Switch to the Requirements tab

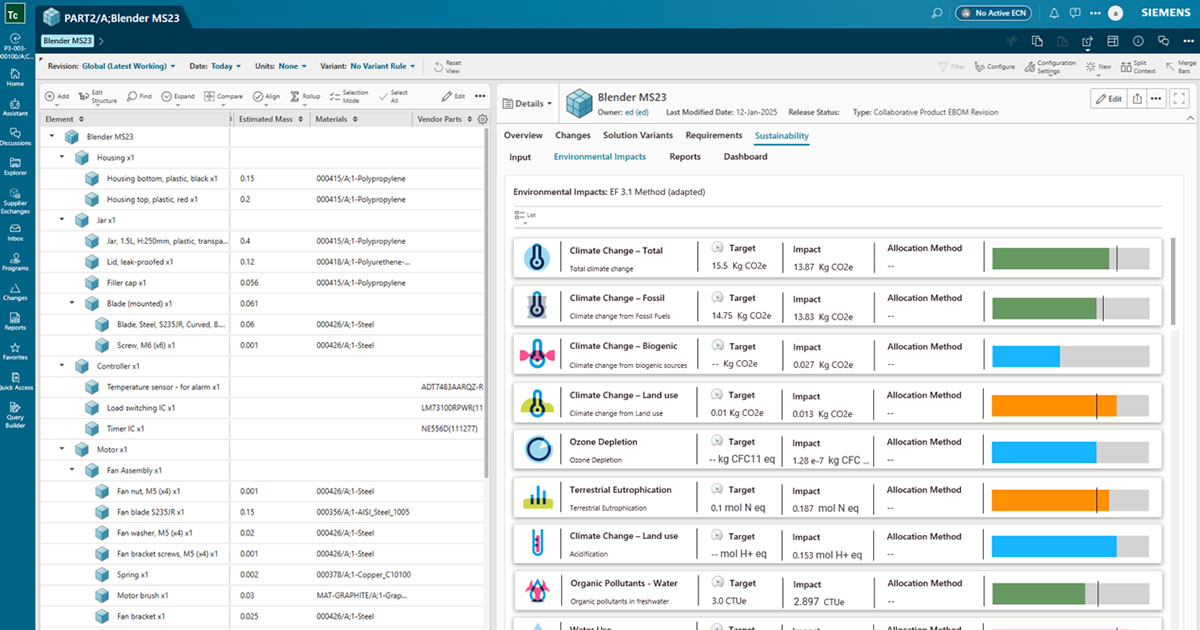pyautogui.click(x=714, y=135)
